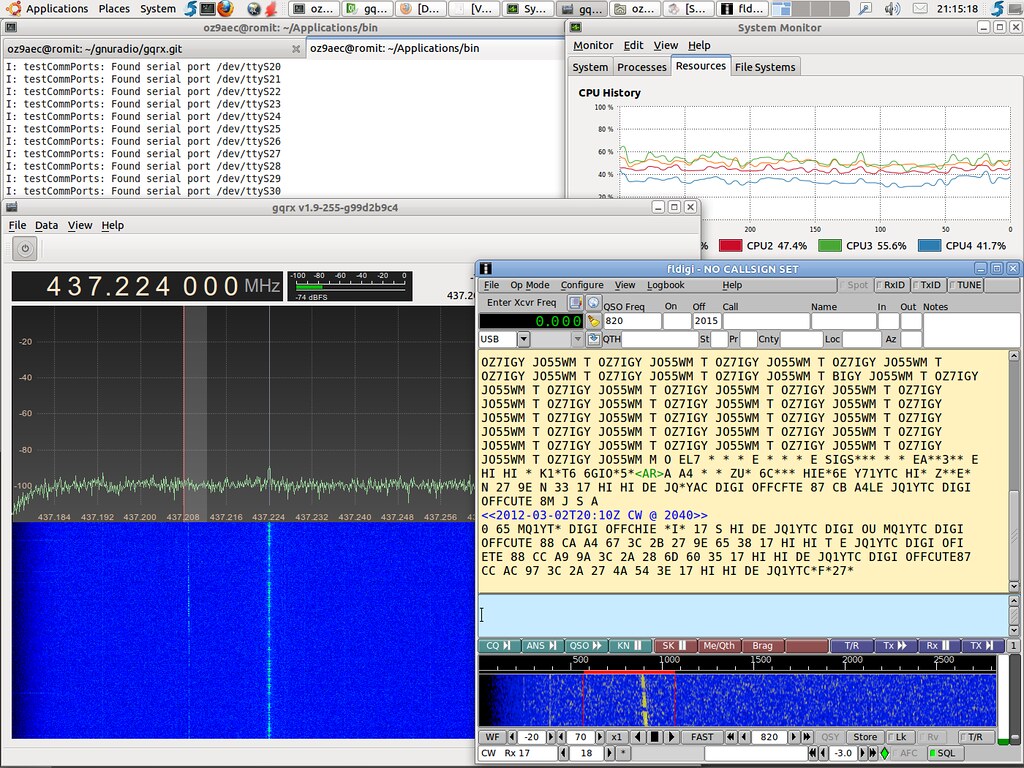This screenshot has width=1024, height=768.
Task: Click the CPU3 green color swatch
Action: 830,245
